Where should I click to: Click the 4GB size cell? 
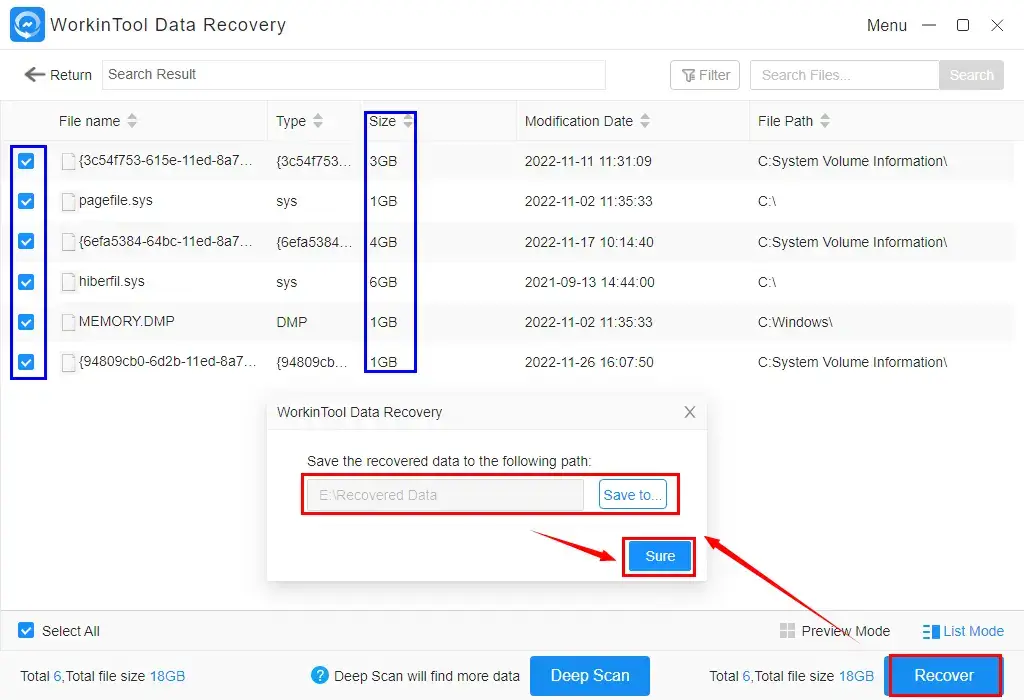(383, 242)
